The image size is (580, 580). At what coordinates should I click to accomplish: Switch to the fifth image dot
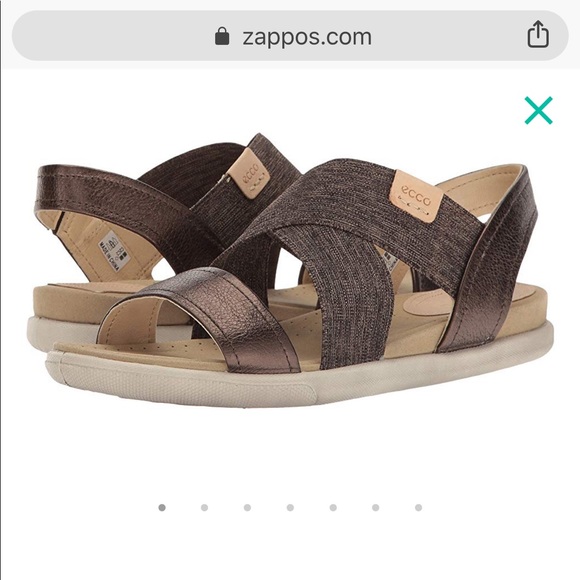tap(333, 508)
